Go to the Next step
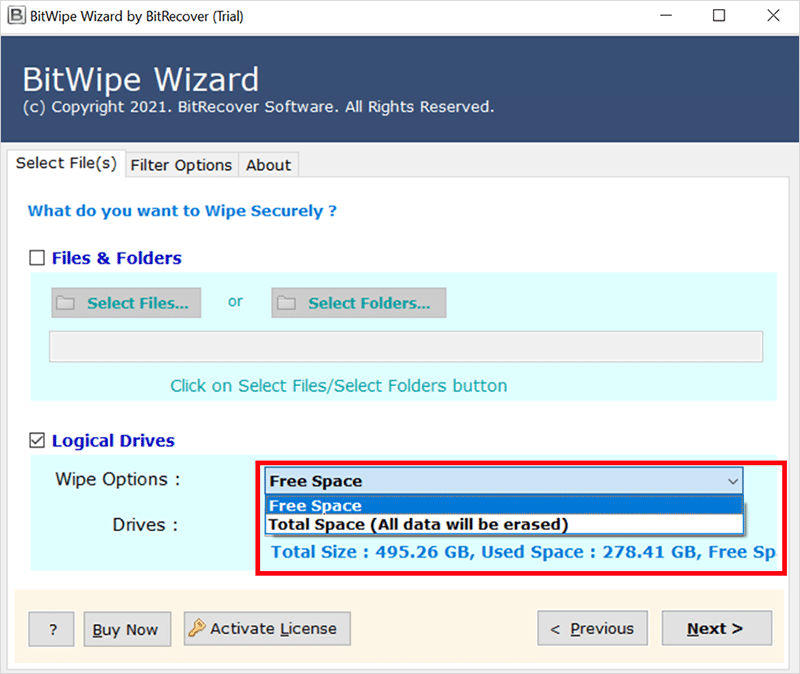This screenshot has height=674, width=800. click(717, 629)
